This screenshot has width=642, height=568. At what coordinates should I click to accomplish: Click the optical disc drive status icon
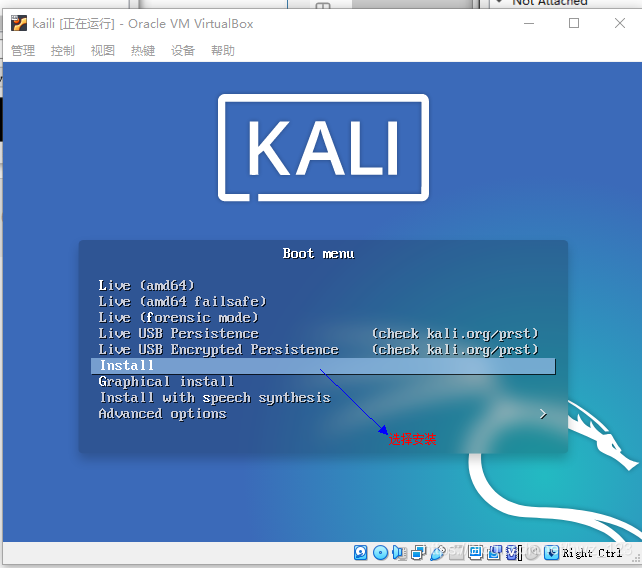pos(380,553)
